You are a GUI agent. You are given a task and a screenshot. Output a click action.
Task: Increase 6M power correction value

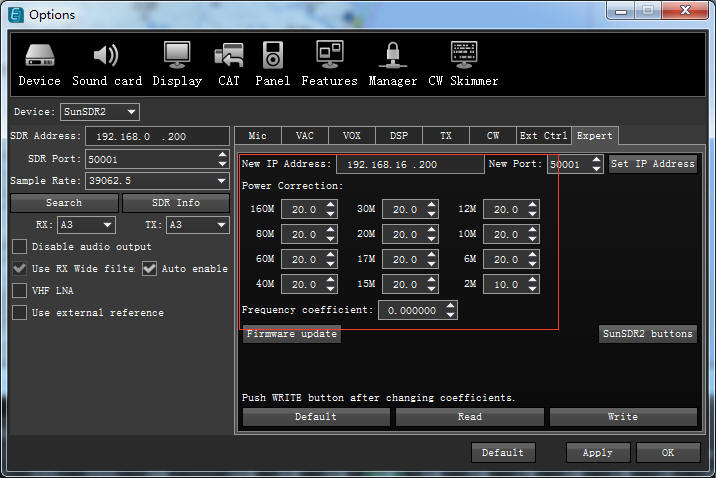(533, 254)
